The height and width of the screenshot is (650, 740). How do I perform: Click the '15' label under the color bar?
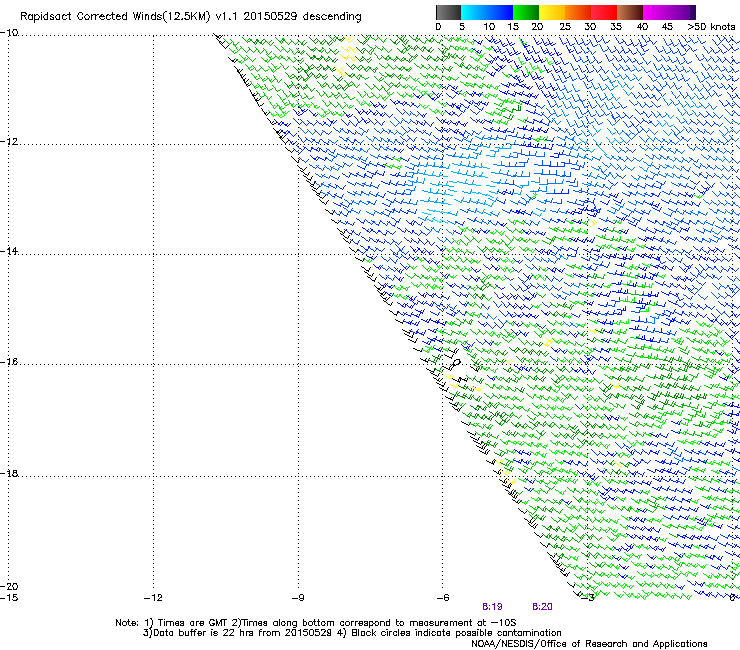[x=513, y=27]
